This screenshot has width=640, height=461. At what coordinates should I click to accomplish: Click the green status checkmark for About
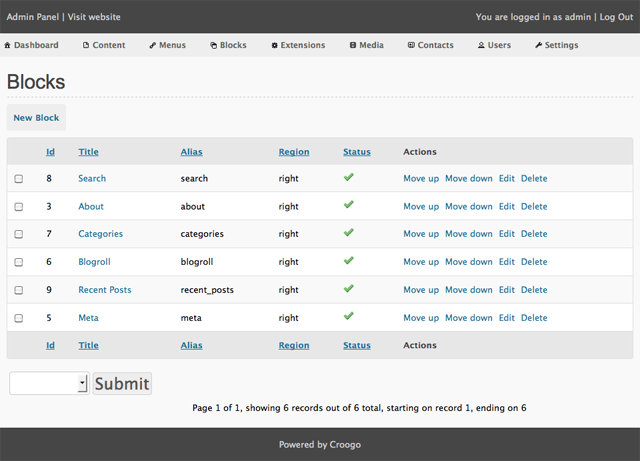[x=349, y=205]
